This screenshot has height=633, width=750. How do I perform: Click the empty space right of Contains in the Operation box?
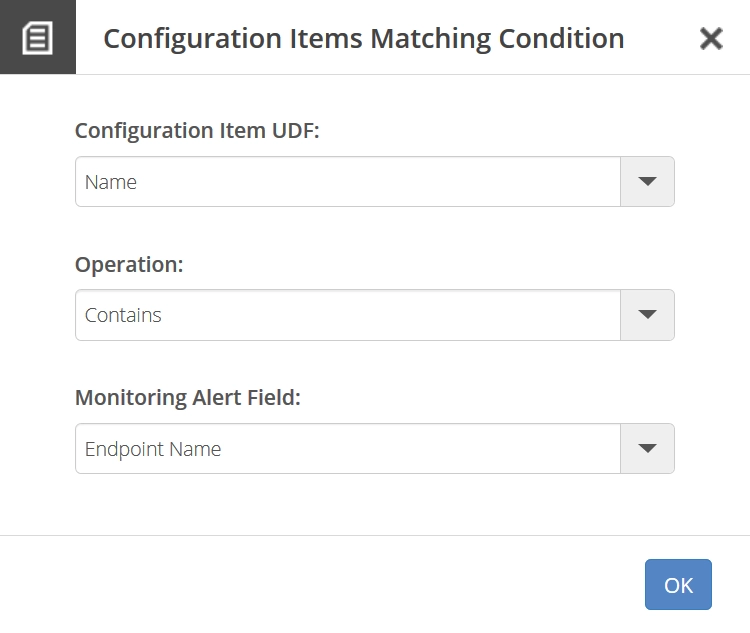click(390, 315)
